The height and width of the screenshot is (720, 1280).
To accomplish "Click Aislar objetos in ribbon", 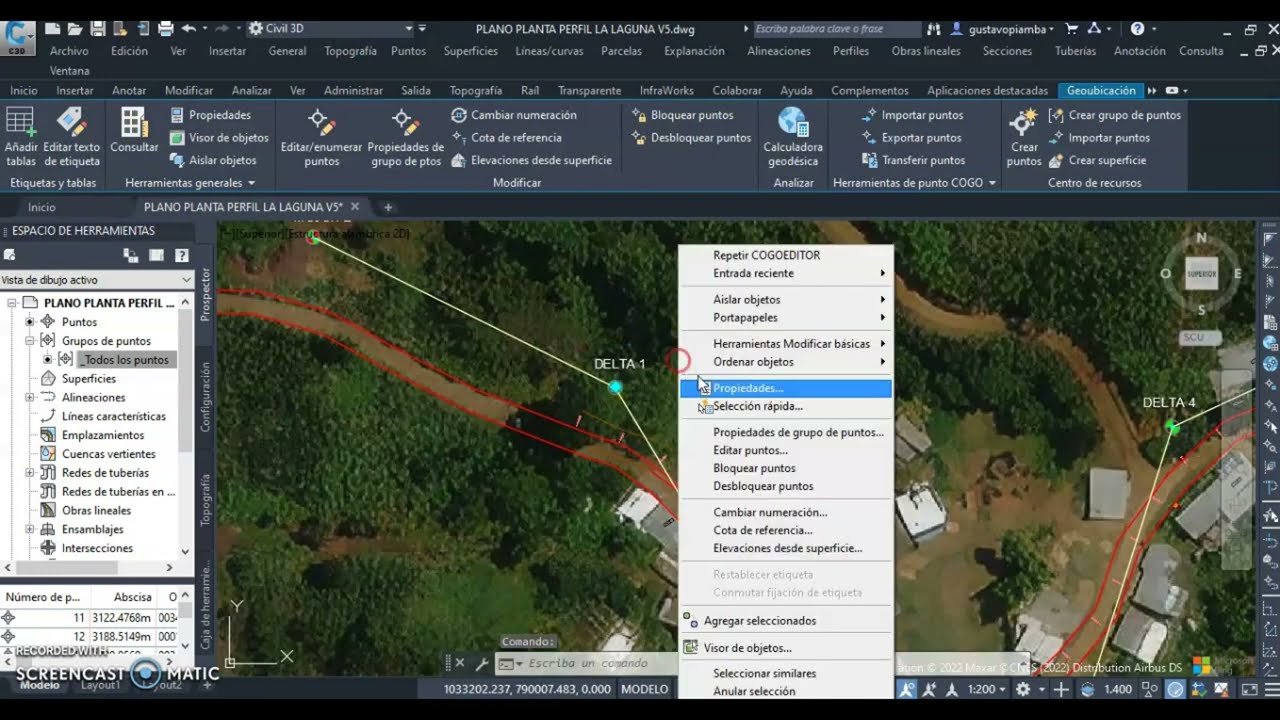I will click(x=212, y=160).
